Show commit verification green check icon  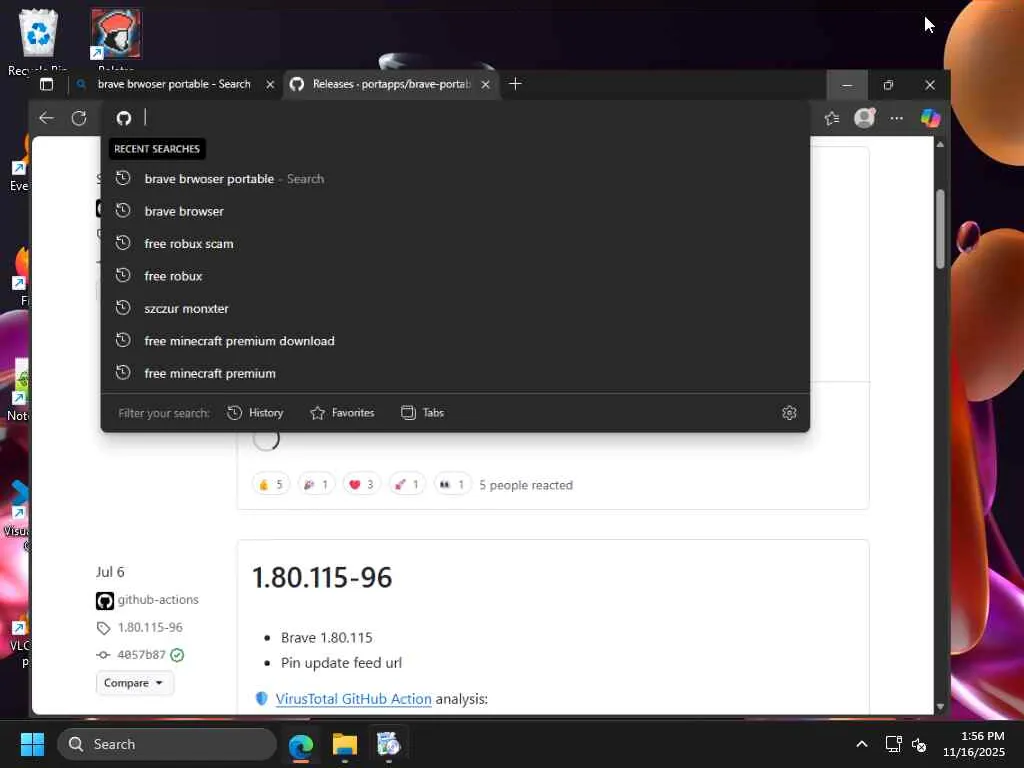(177, 655)
